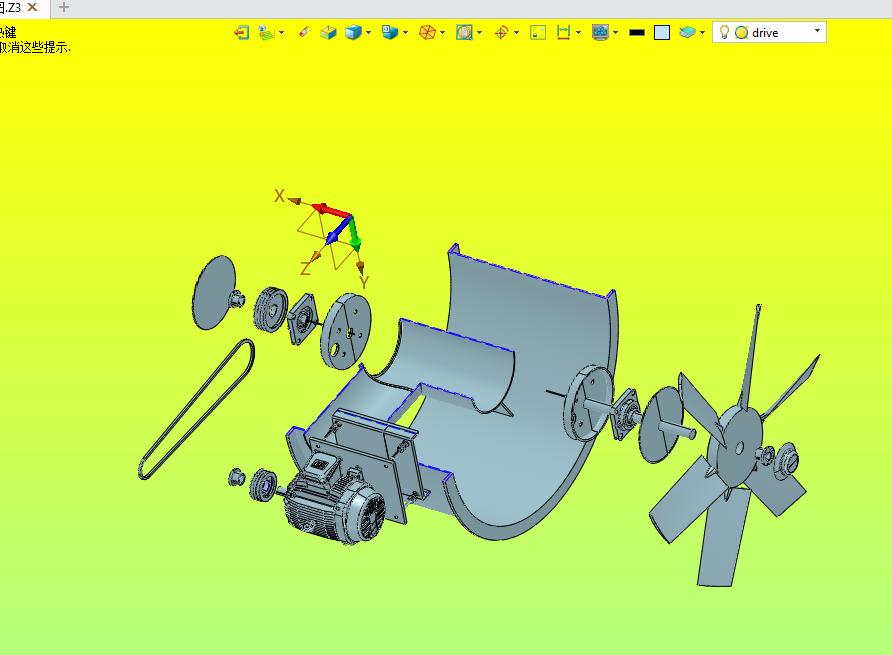Click the red X axis arrow
Viewport: 892px width, 655px height.
coord(332,210)
